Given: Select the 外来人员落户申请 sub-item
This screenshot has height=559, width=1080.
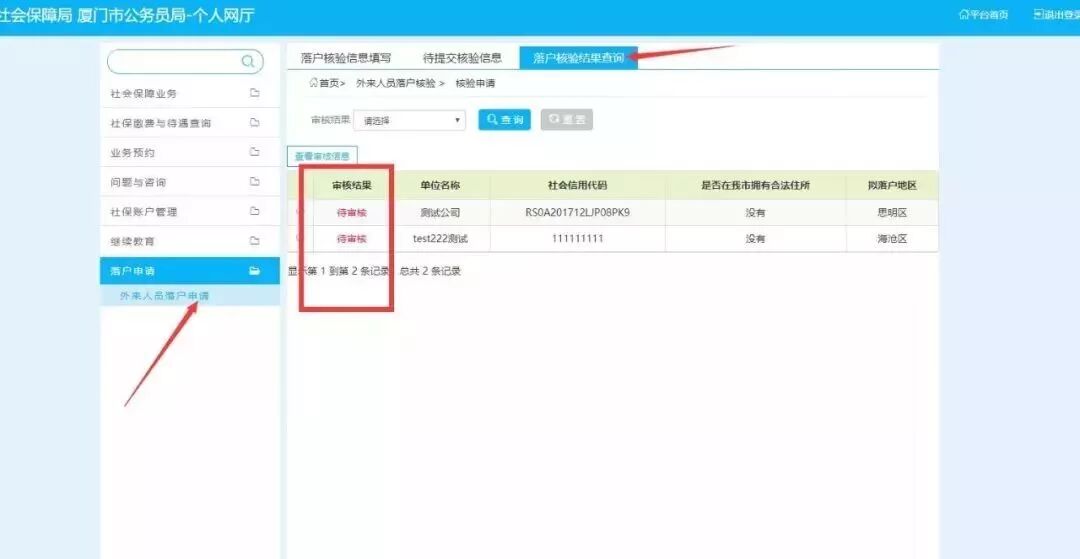Looking at the screenshot, I should click(x=164, y=296).
